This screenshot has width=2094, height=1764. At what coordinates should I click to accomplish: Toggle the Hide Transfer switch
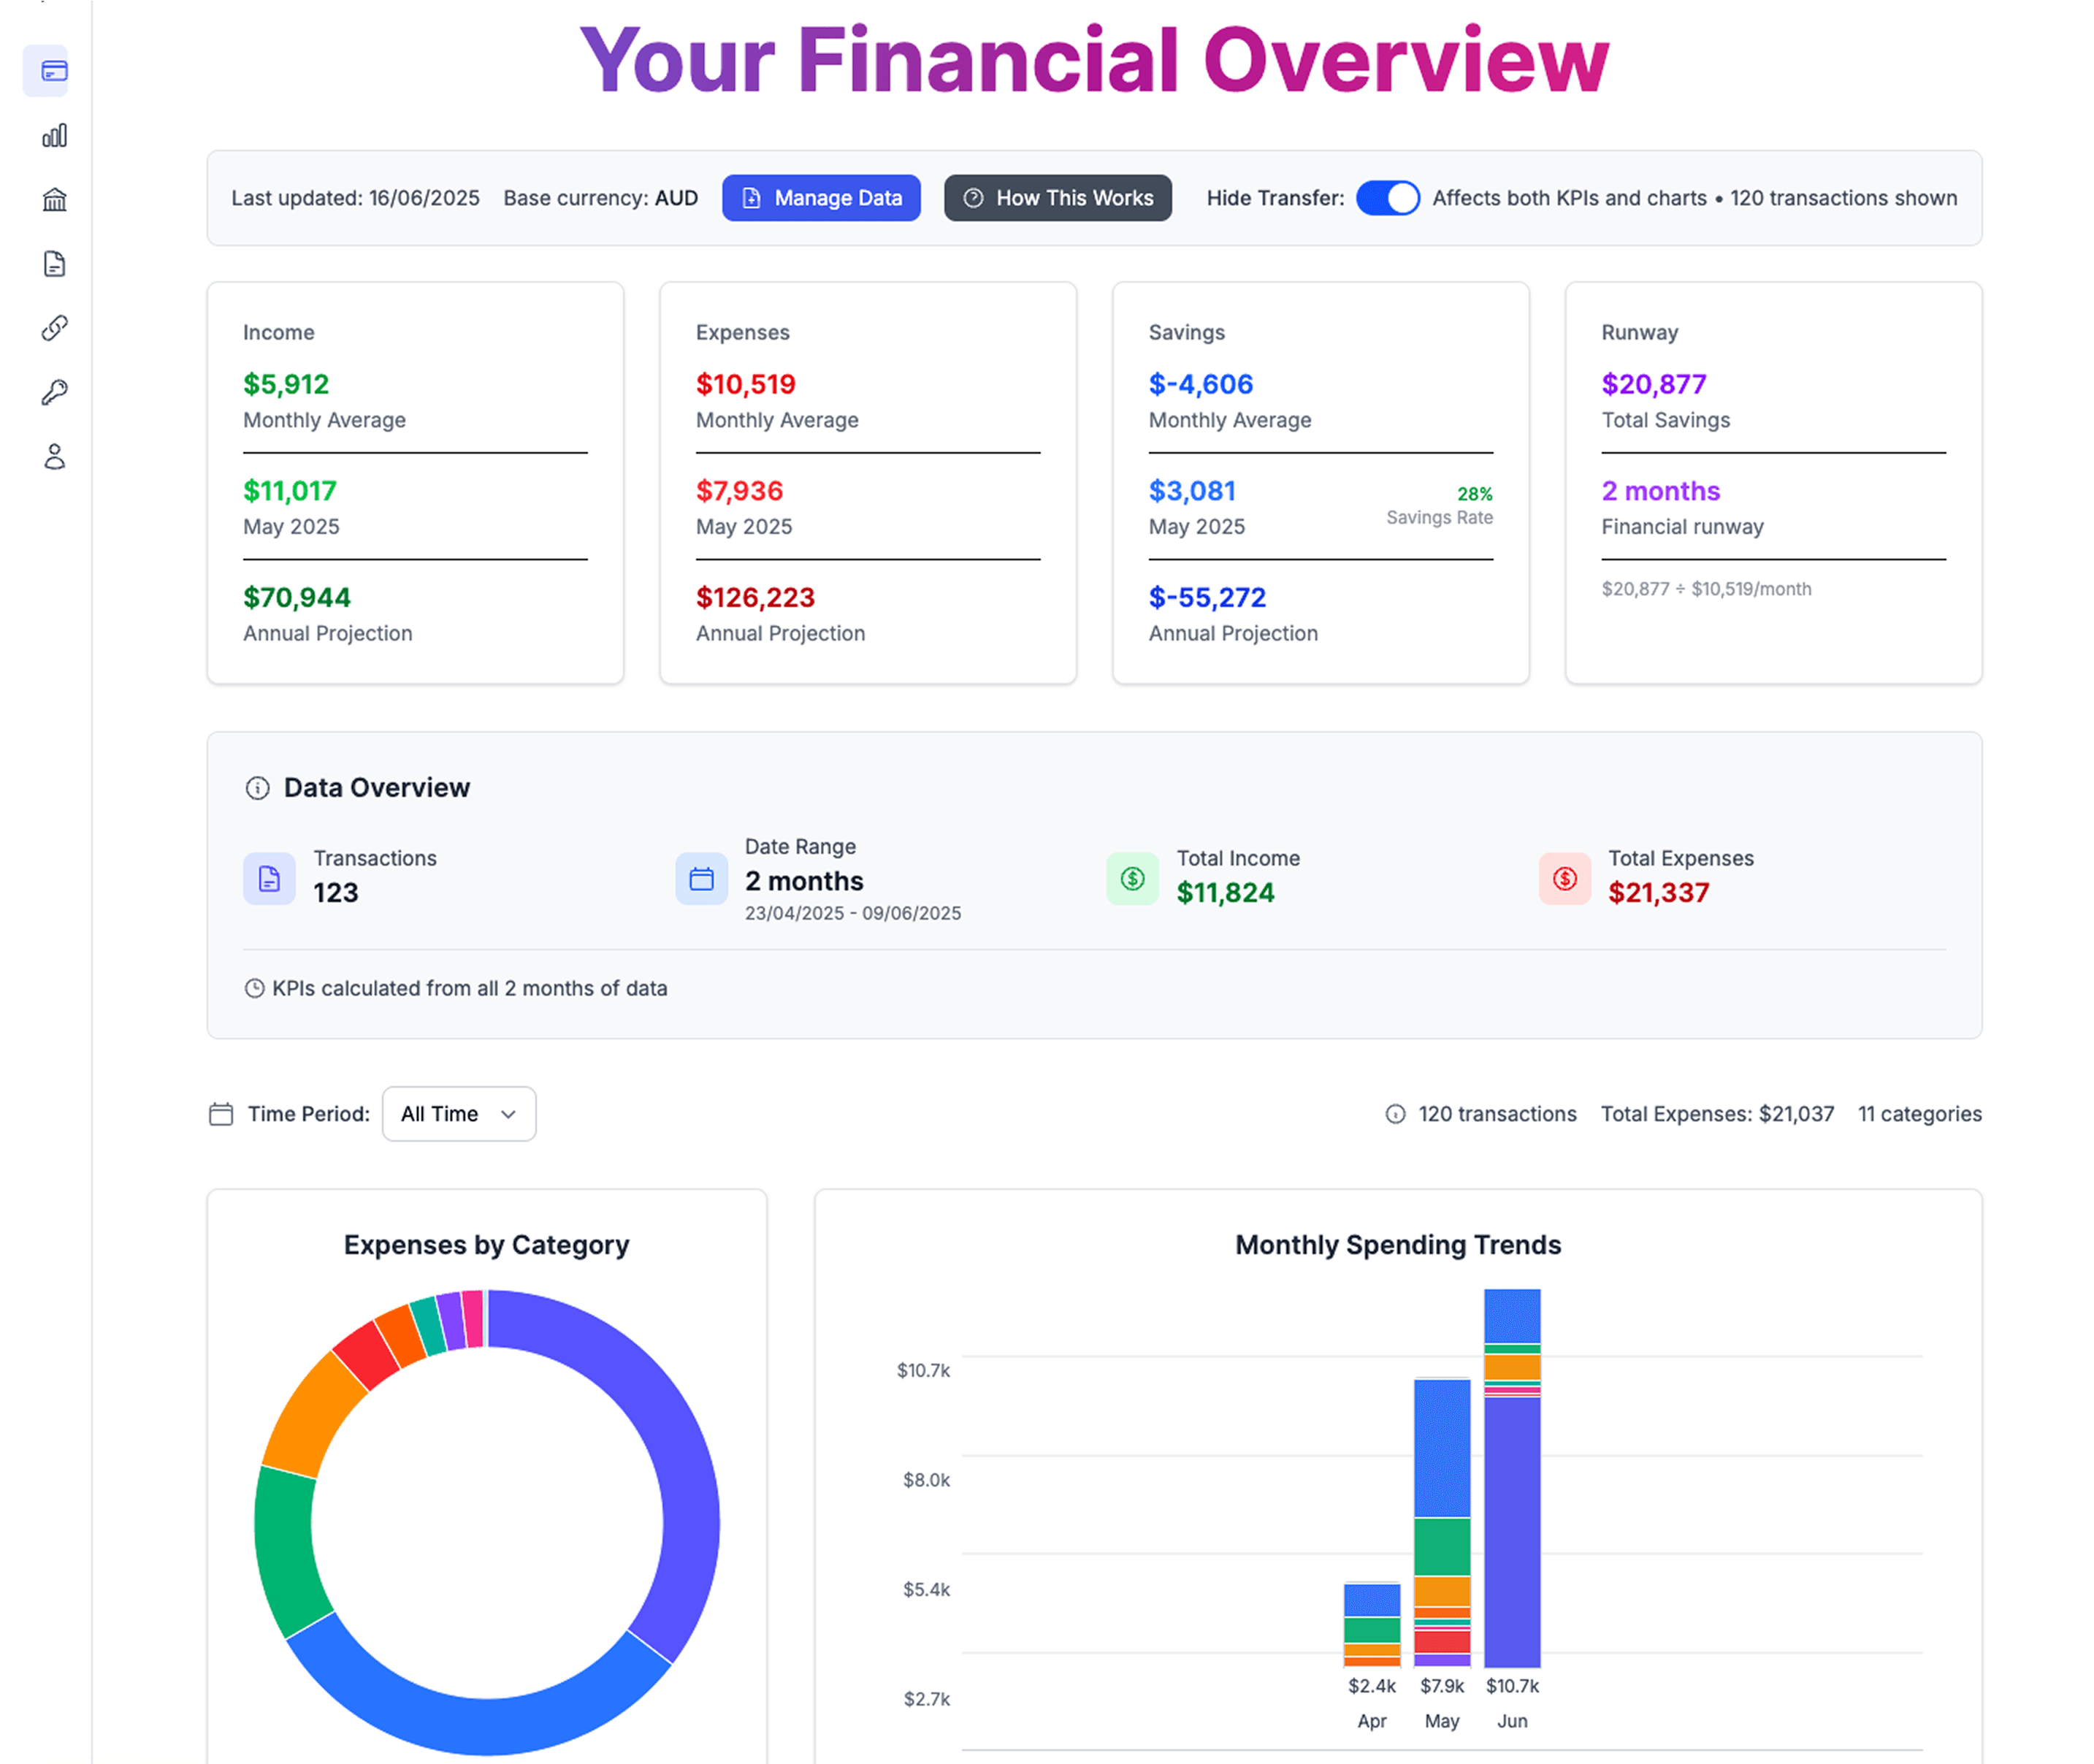[1388, 198]
